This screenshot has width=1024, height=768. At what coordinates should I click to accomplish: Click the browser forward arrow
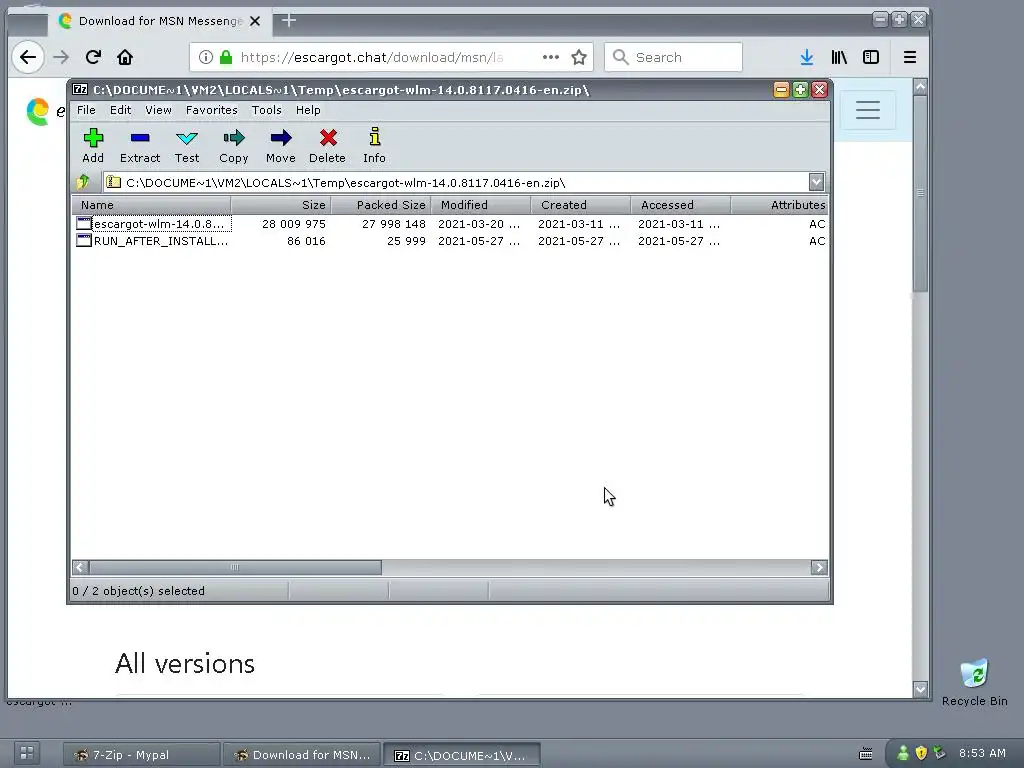[x=61, y=57]
